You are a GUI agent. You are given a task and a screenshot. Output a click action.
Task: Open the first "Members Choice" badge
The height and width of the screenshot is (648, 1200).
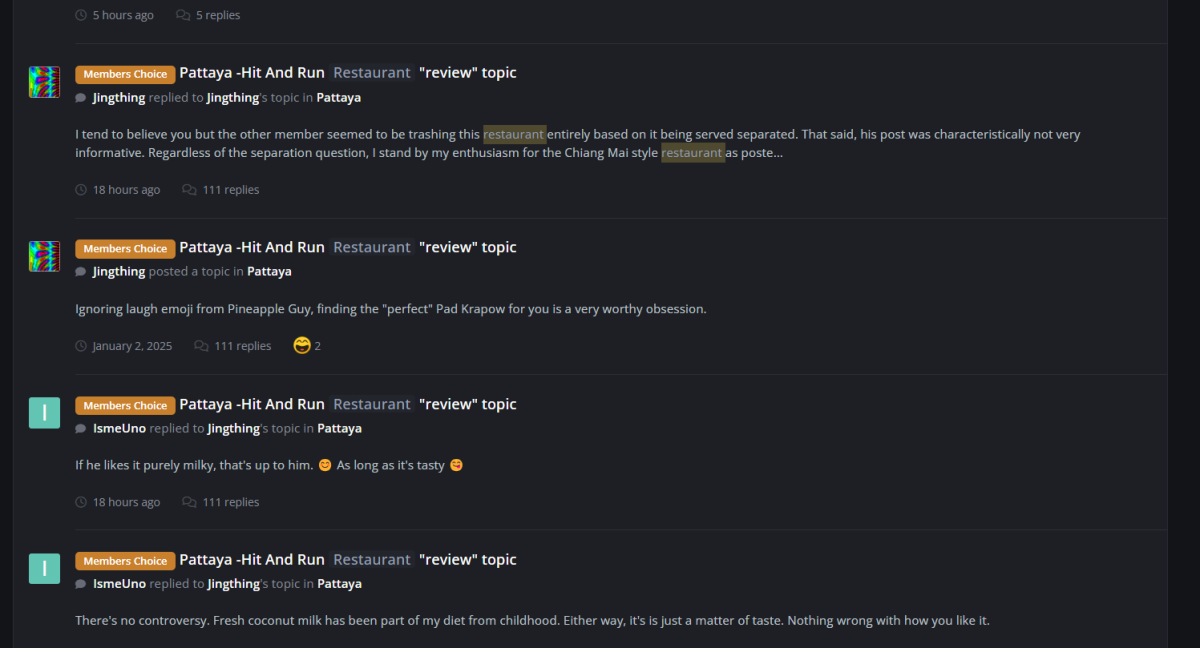click(x=125, y=74)
